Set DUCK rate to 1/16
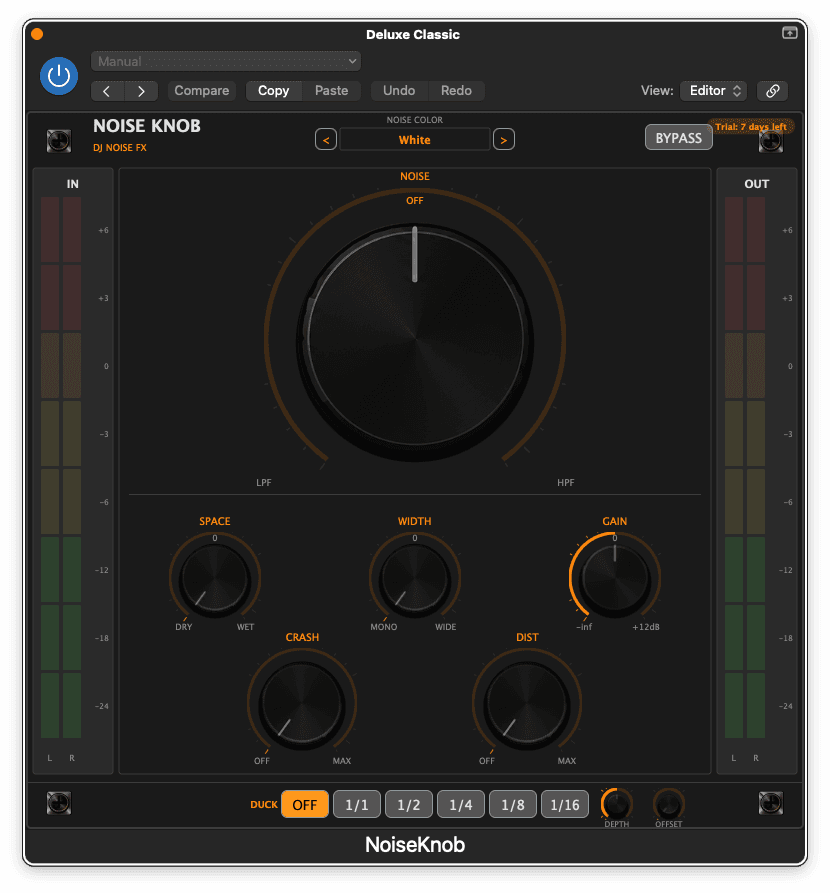The height and width of the screenshot is (893, 830). 565,804
